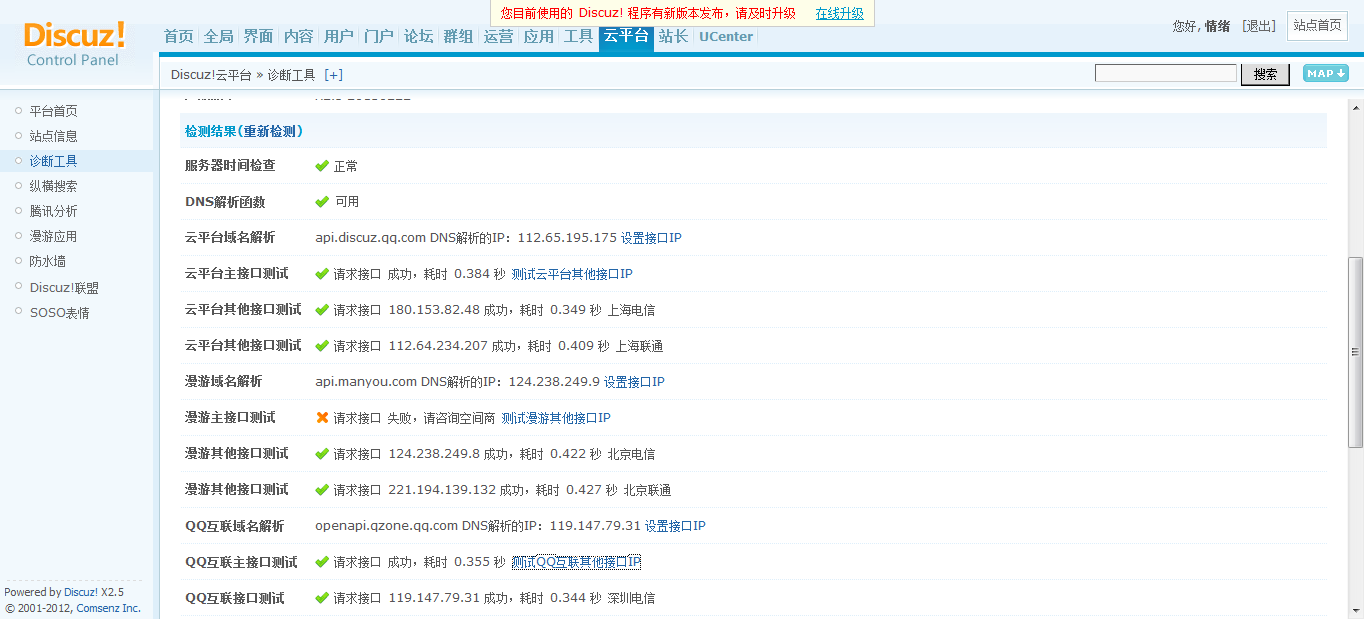
Task: Click the red failure X icon
Action: click(322, 418)
